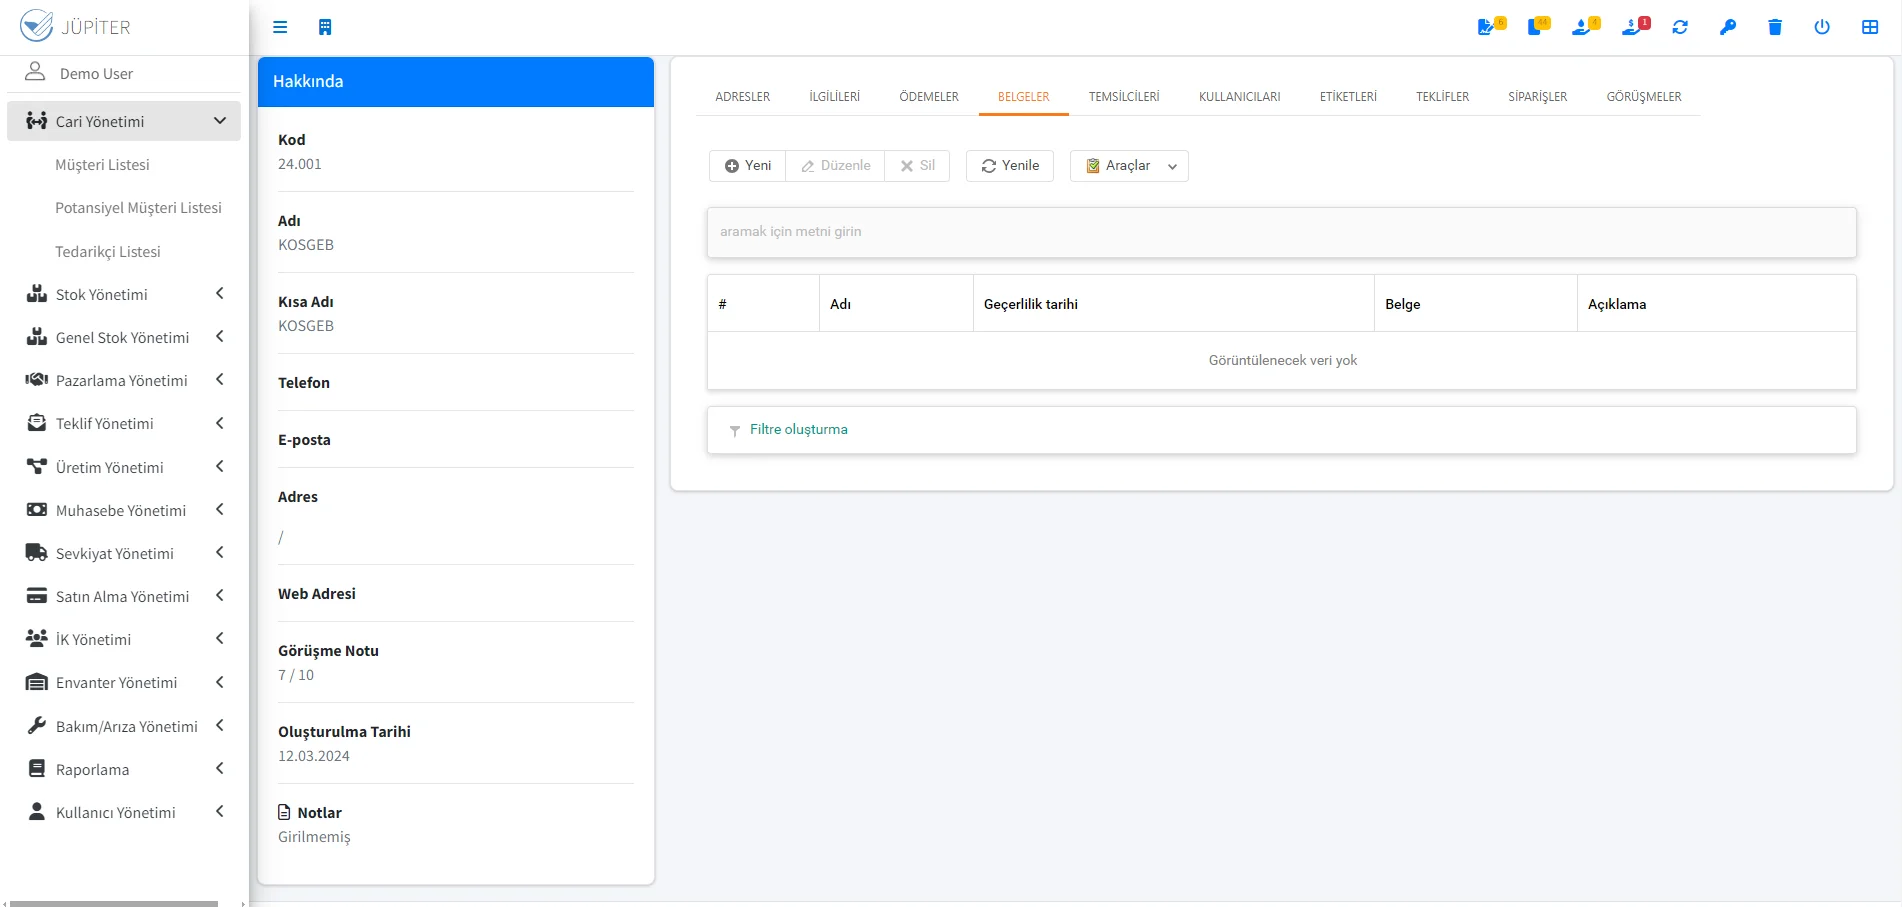Image resolution: width=1902 pixels, height=907 pixels.
Task: Collapse the Cari Yönetimi menu chevron
Action: coord(220,121)
